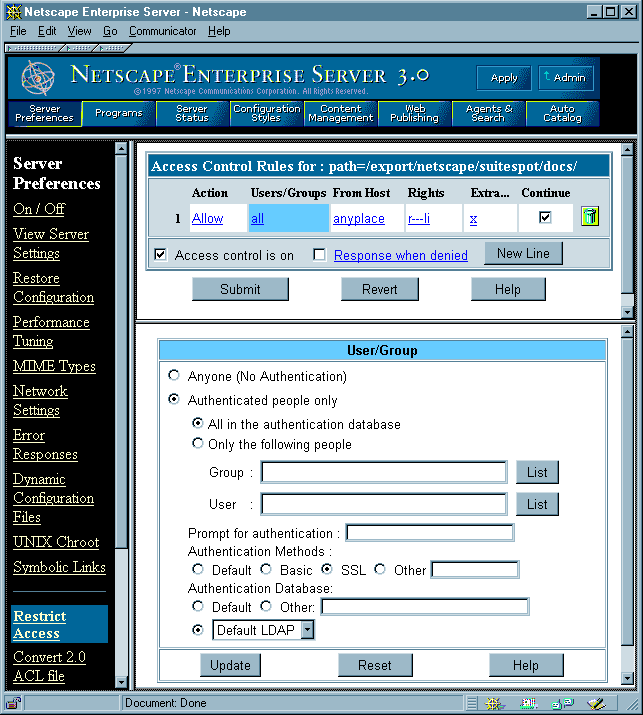Click the component bar grip handle
This screenshot has height=715, width=643.
(472, 703)
